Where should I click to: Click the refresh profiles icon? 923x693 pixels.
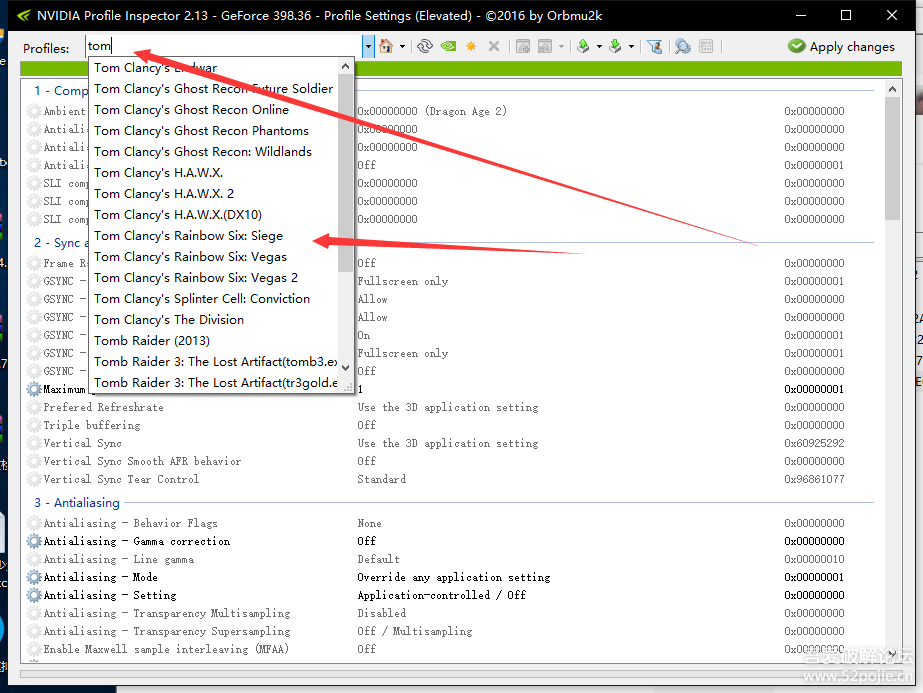(425, 47)
